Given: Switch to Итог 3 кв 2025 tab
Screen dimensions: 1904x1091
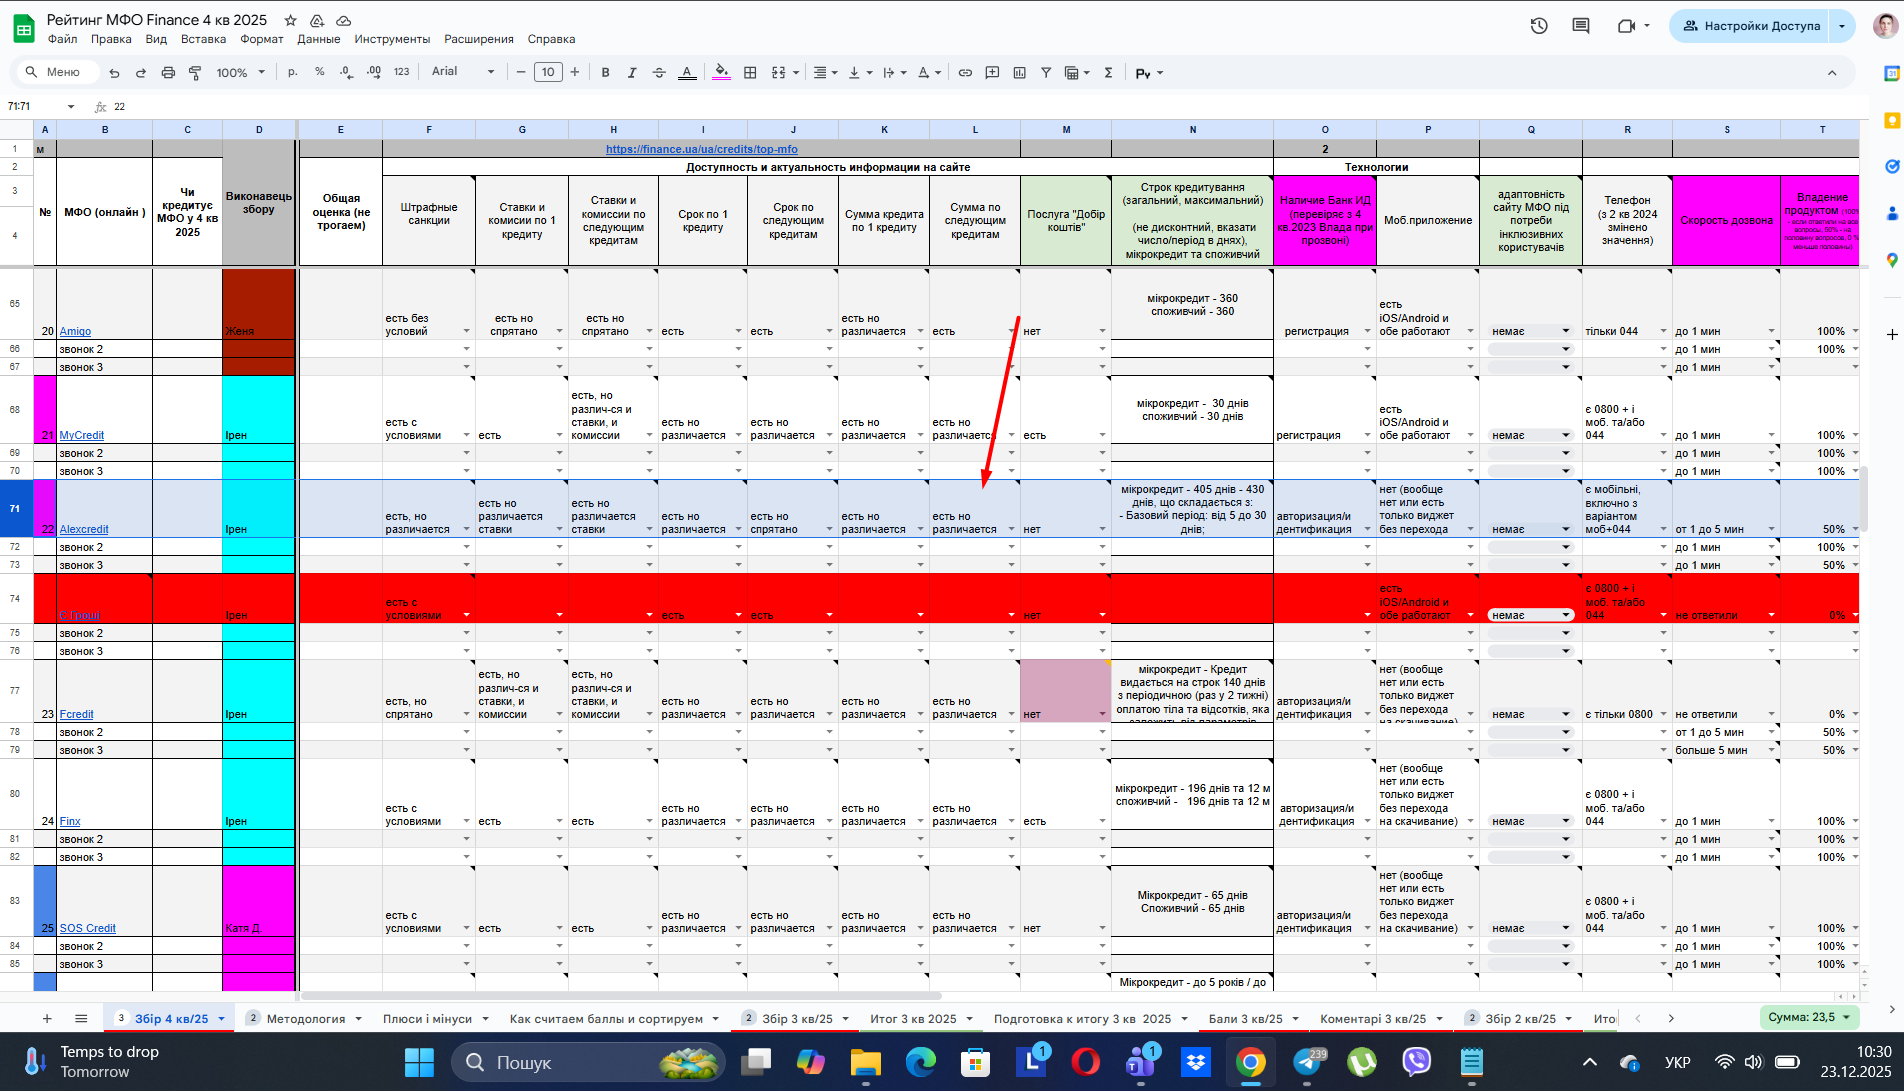Looking at the screenshot, I should [913, 1018].
